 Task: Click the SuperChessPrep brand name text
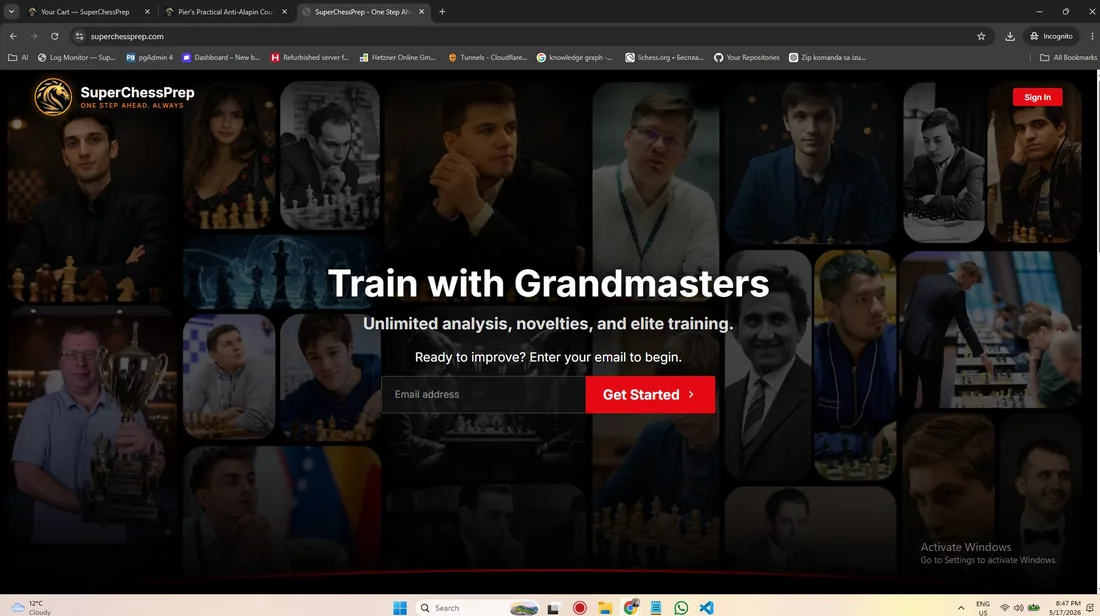tap(138, 92)
